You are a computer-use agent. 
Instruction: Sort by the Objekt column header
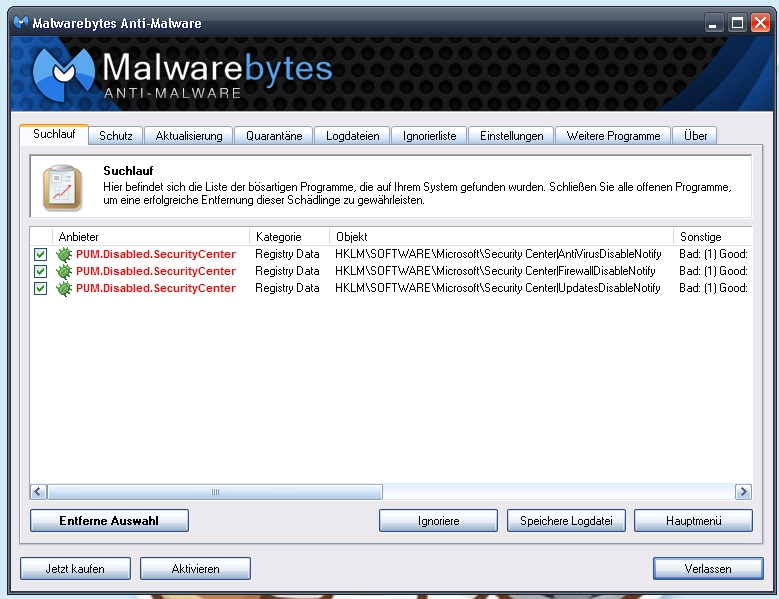[501, 236]
